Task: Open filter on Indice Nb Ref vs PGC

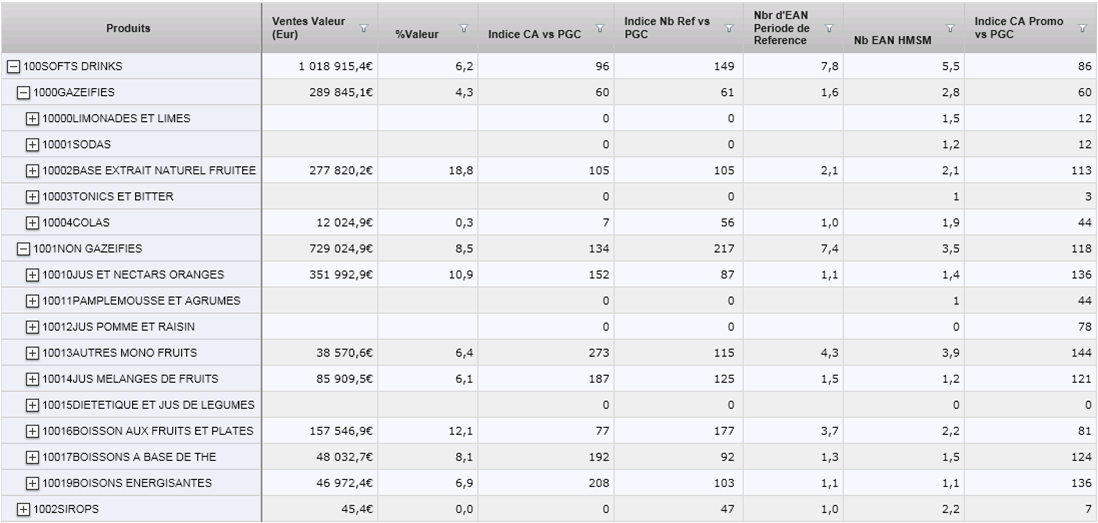Action: pyautogui.click(x=729, y=28)
